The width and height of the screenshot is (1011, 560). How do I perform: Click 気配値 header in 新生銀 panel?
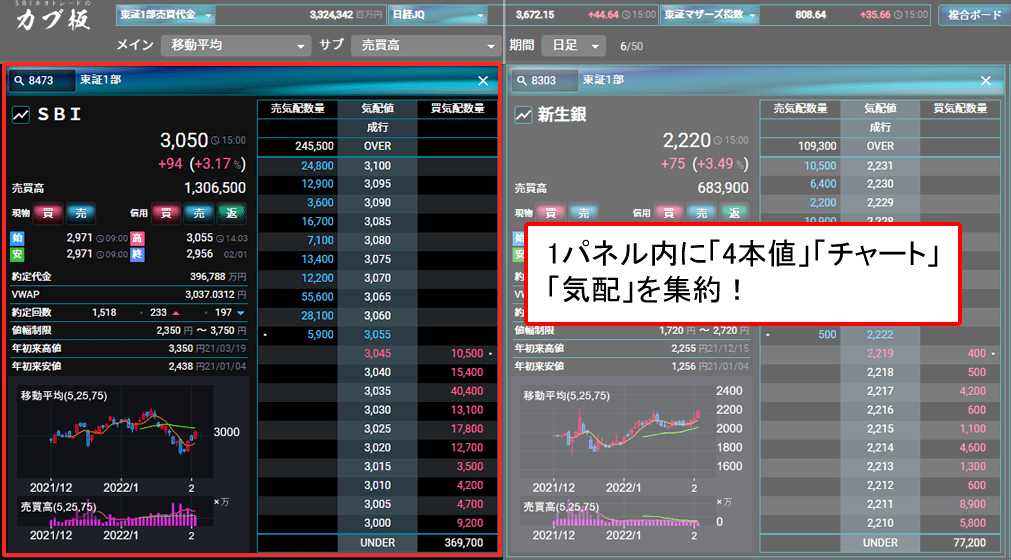(x=880, y=109)
